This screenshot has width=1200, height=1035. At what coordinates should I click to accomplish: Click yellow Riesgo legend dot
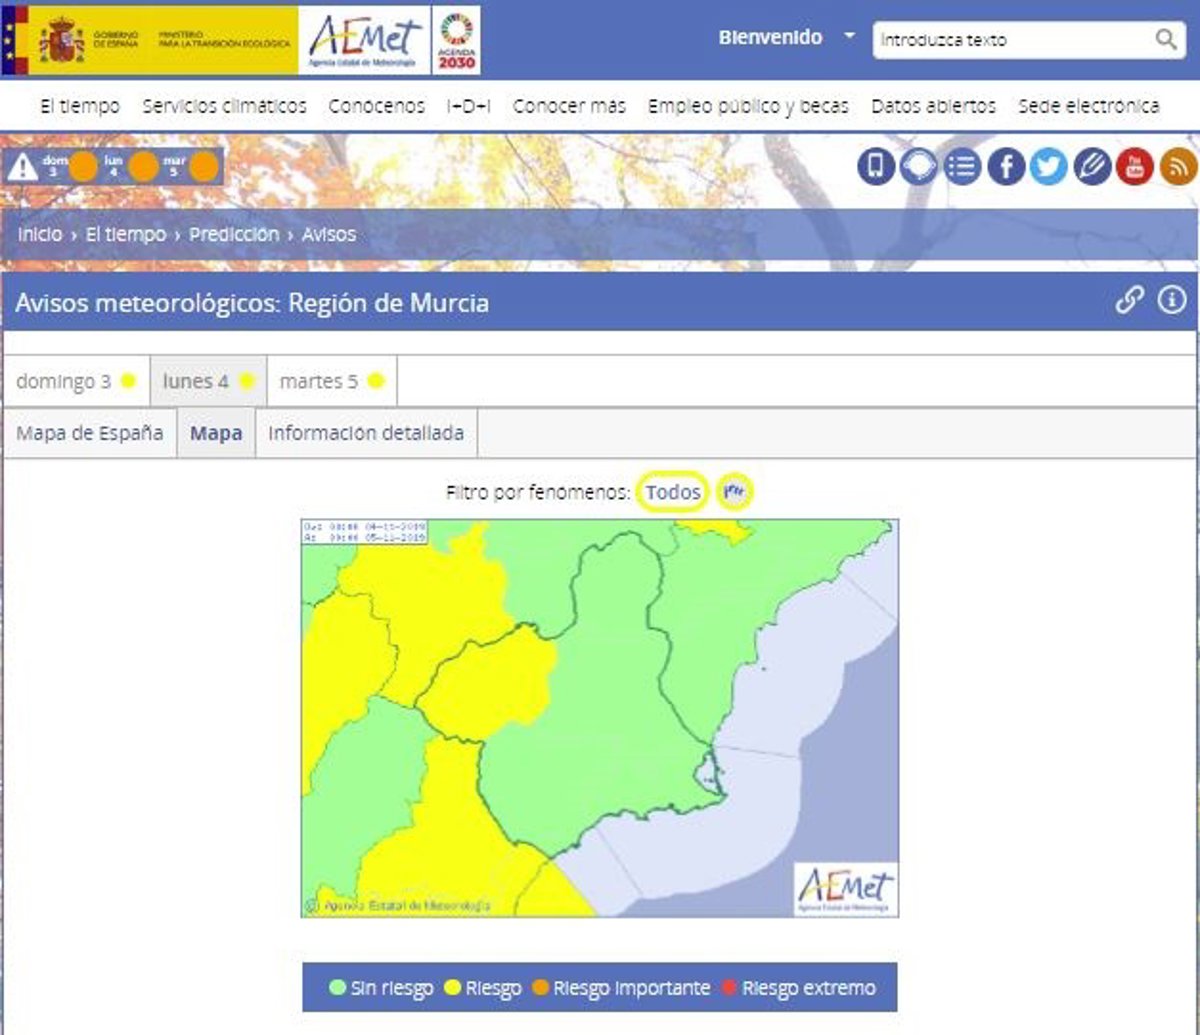[x=452, y=988]
